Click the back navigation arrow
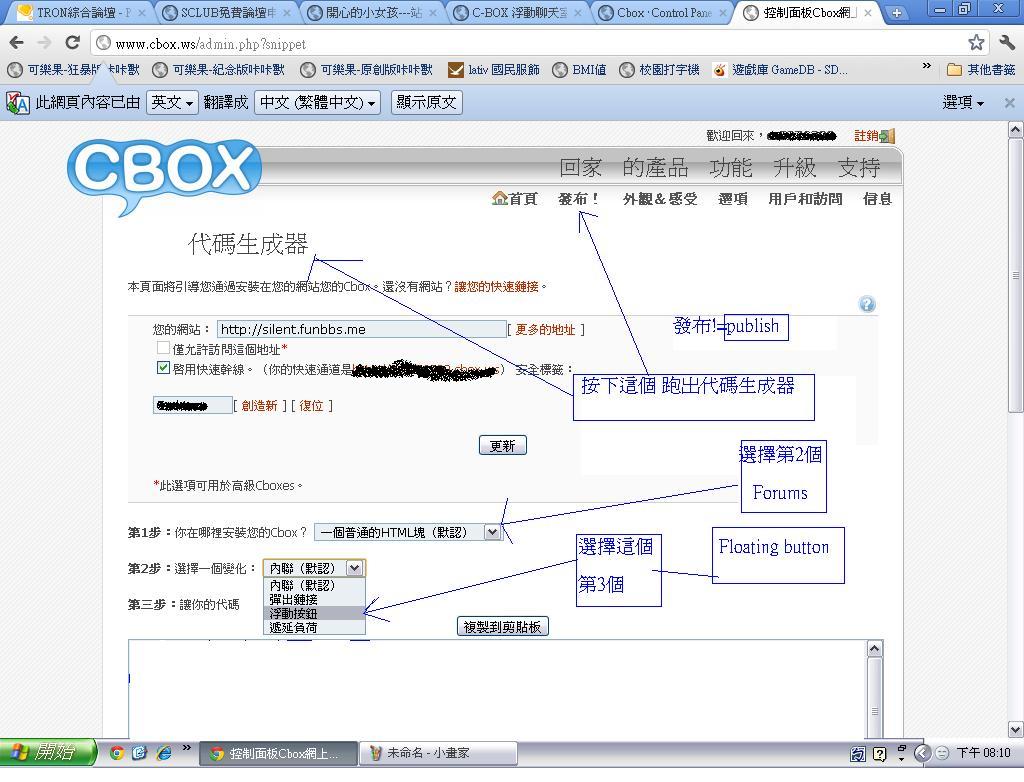 16,43
